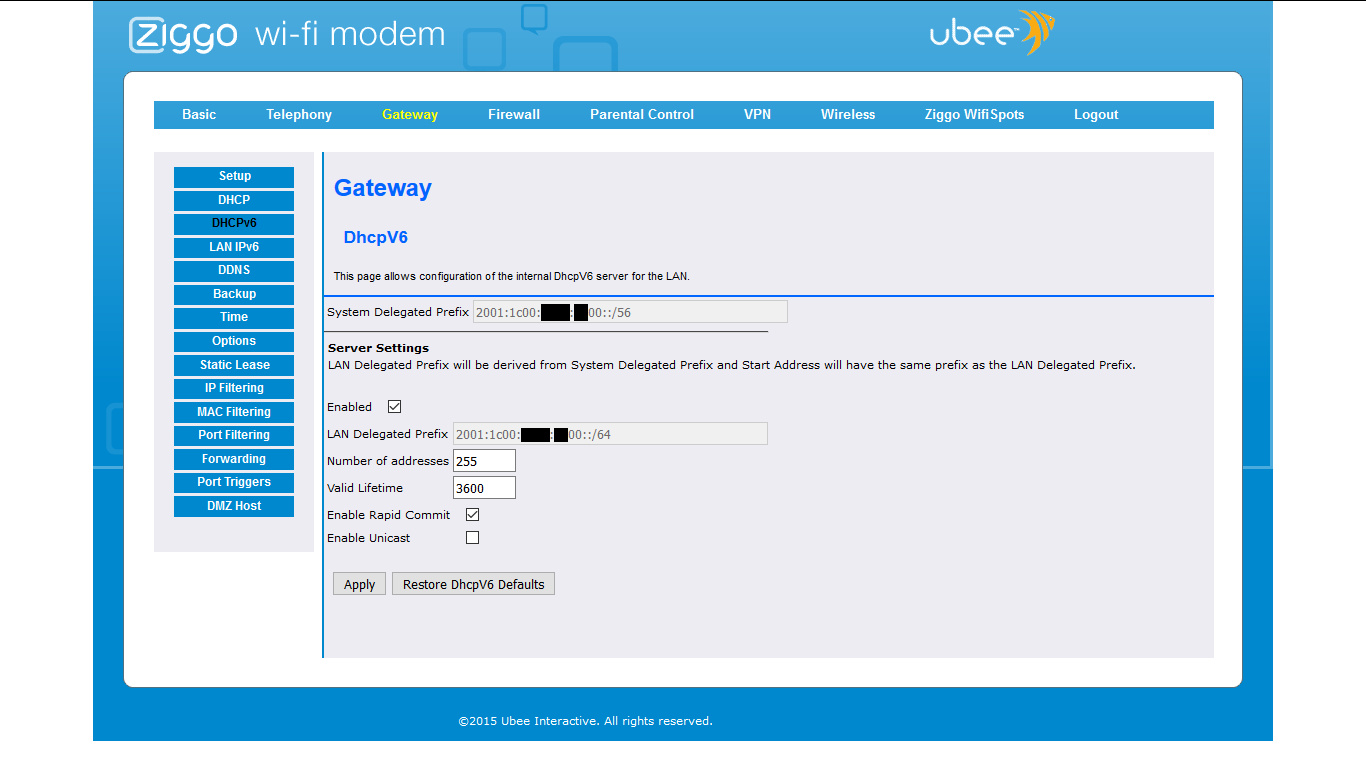Open the Telephony tab
Viewport: 1366px width, 768px height.
(299, 115)
